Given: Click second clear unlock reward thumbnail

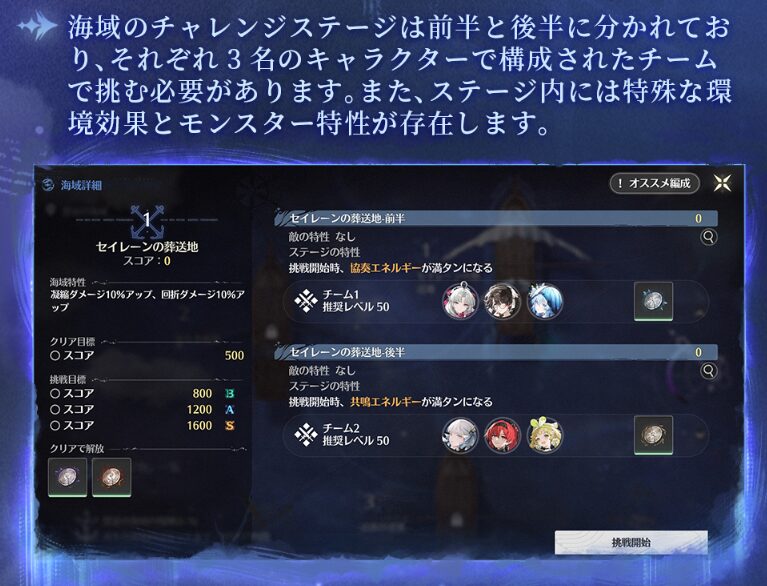Looking at the screenshot, I should (112, 477).
